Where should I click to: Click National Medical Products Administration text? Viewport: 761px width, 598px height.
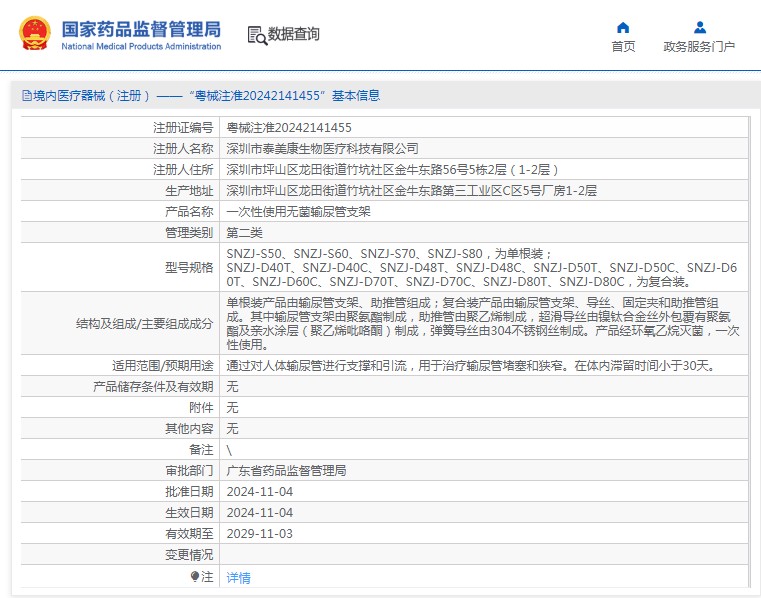point(141,47)
